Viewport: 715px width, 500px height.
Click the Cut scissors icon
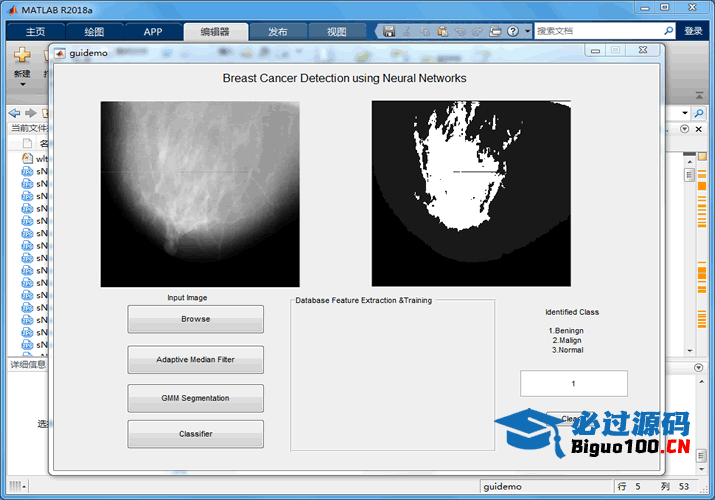point(407,31)
